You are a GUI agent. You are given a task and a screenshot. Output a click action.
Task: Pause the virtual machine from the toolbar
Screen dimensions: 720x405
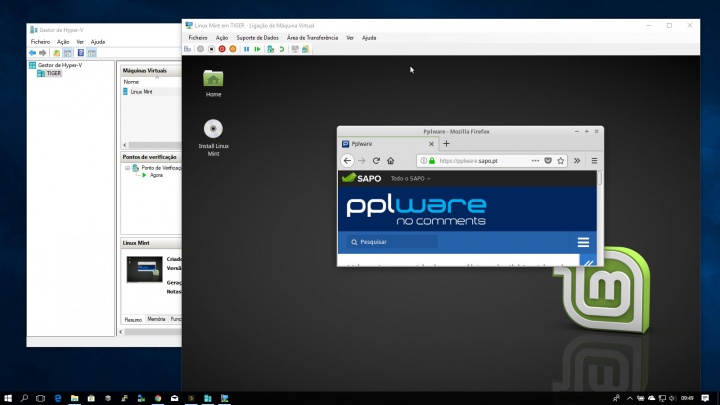[x=246, y=48]
